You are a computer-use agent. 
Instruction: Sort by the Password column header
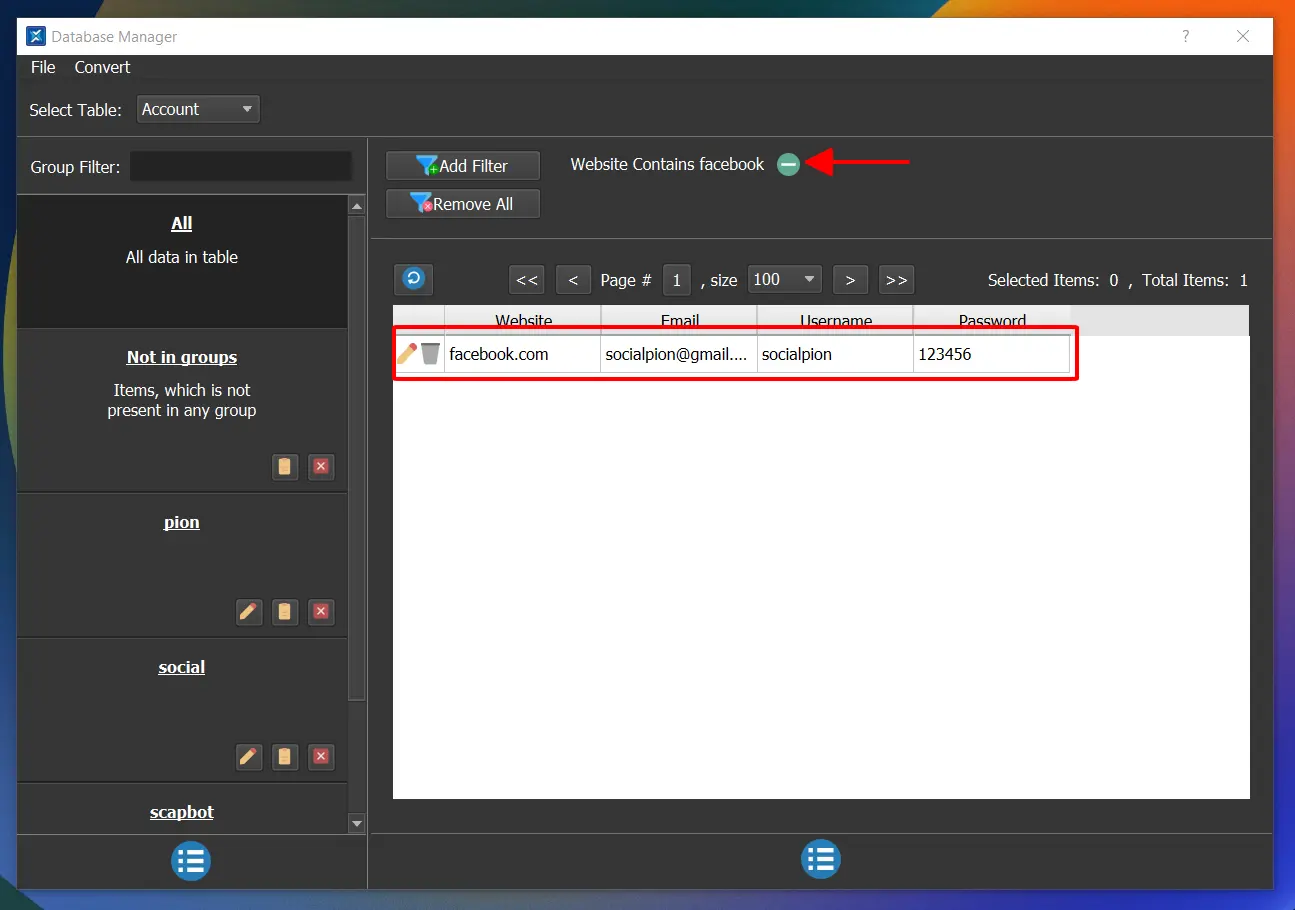click(992, 321)
